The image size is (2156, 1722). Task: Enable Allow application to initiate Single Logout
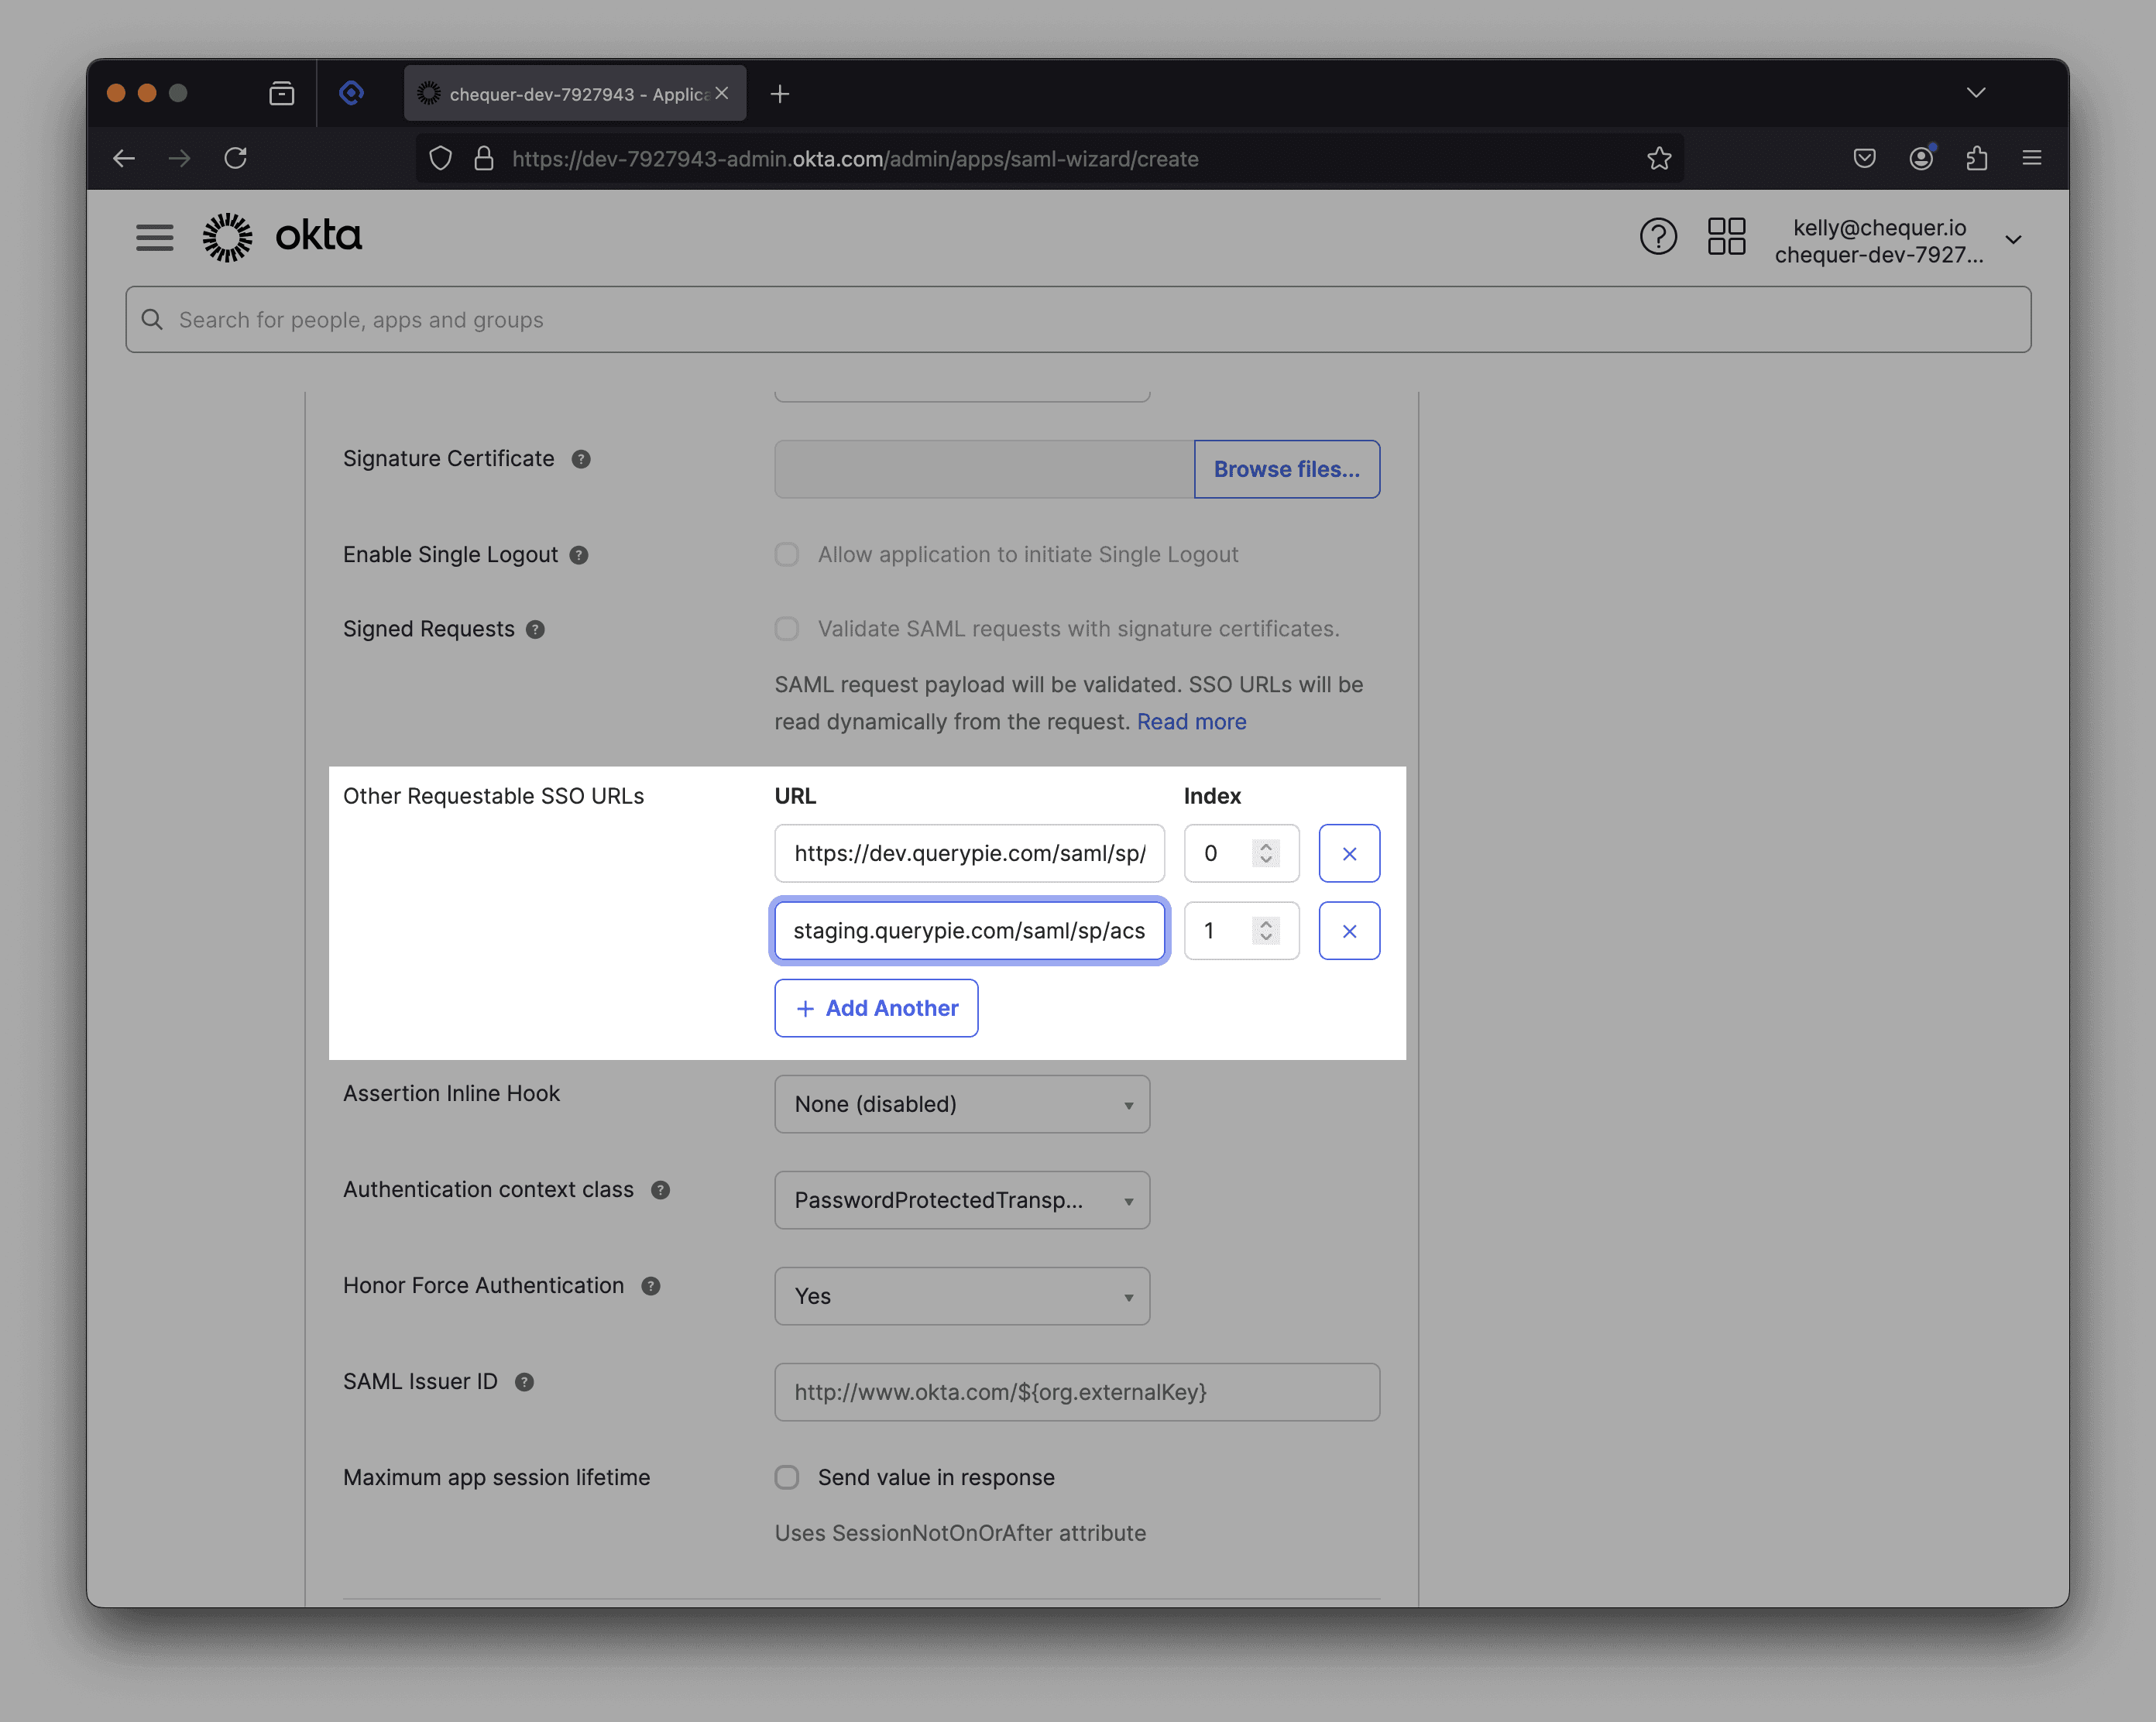(x=787, y=554)
